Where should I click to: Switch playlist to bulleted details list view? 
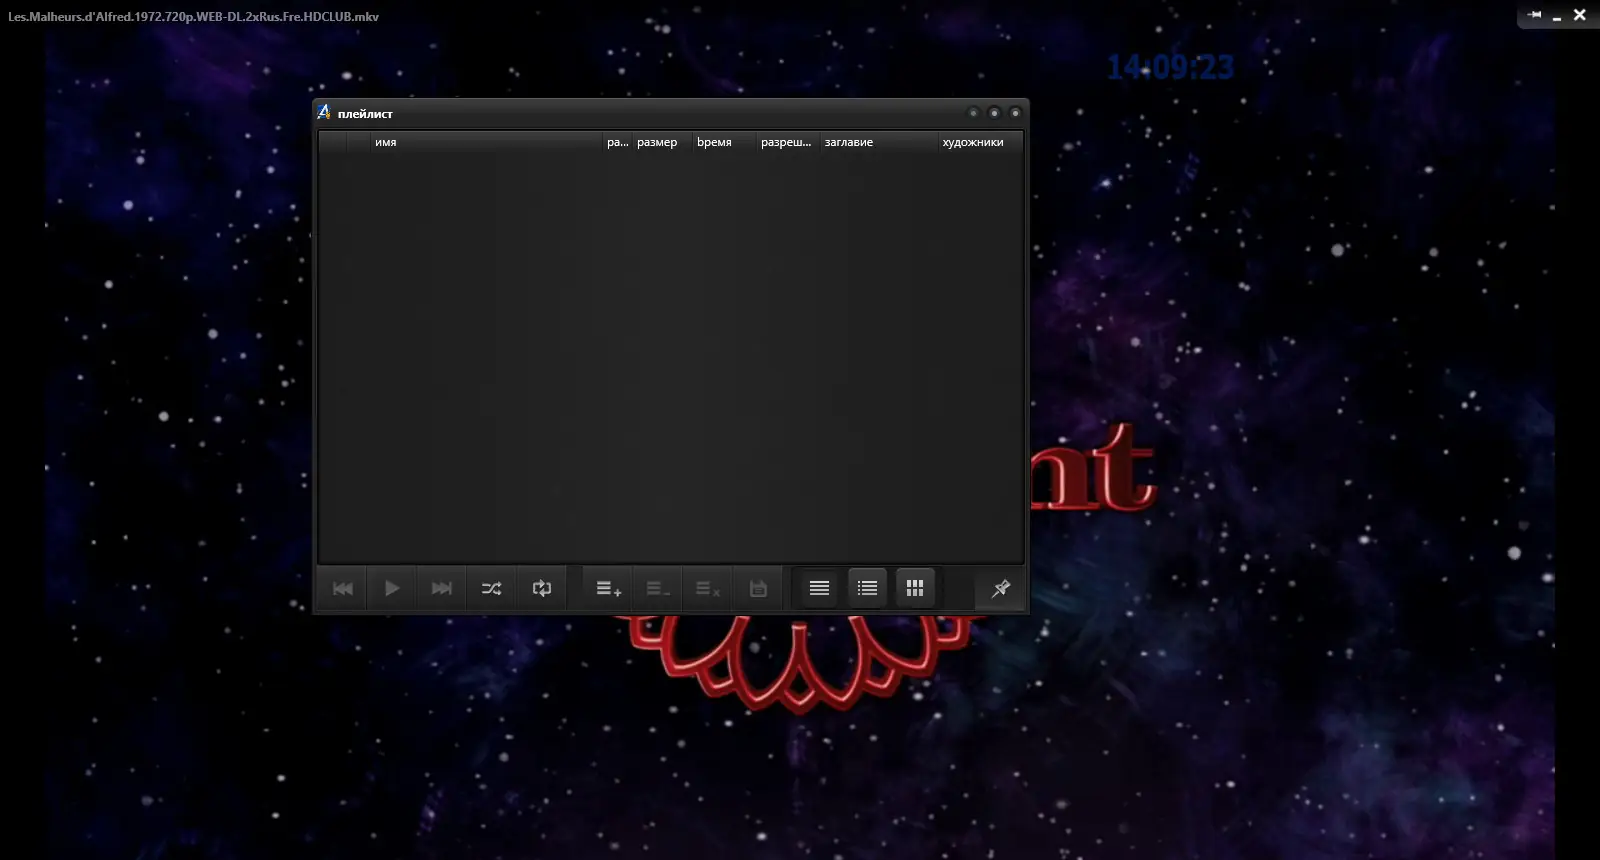pyautogui.click(x=867, y=588)
